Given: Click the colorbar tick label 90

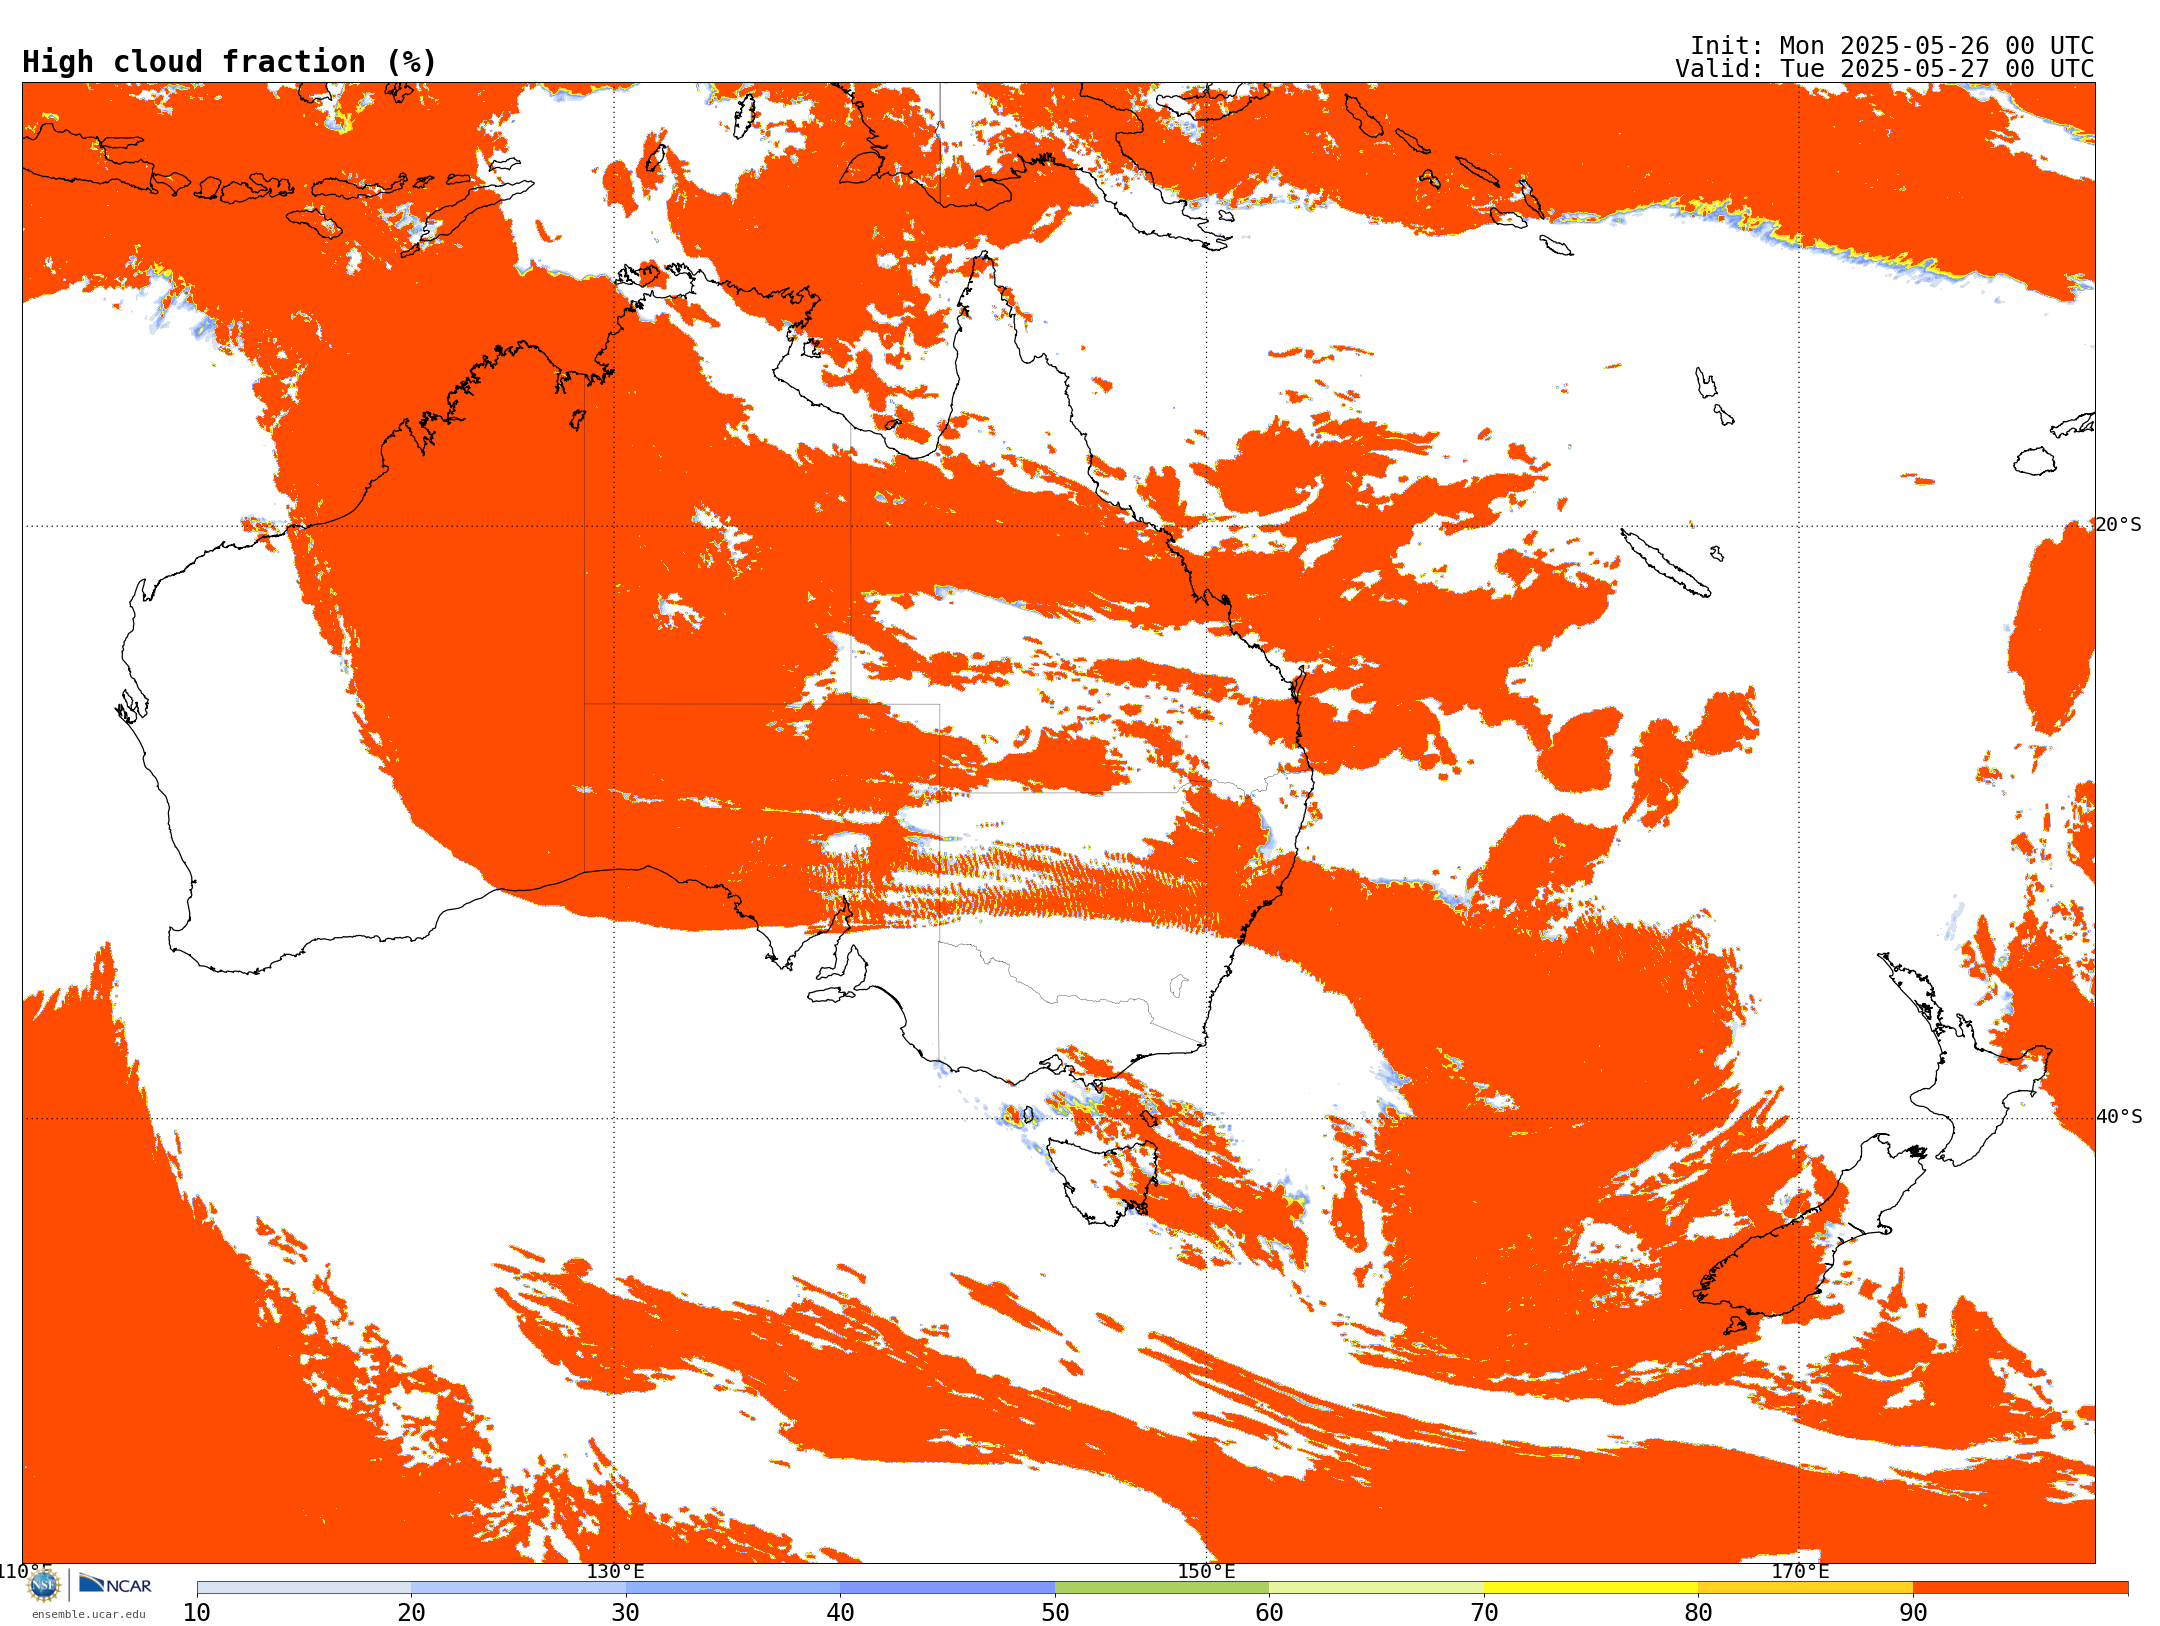Looking at the screenshot, I should click(1913, 1612).
